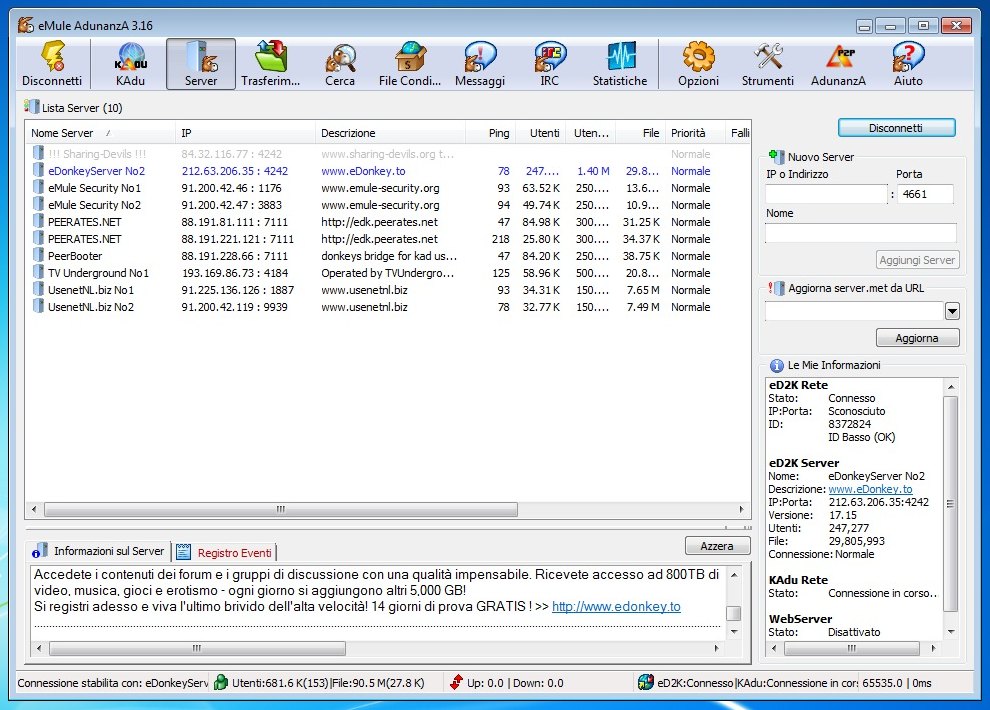Open the IRC chat toolbar icon
The width and height of the screenshot is (990, 710).
point(549,64)
